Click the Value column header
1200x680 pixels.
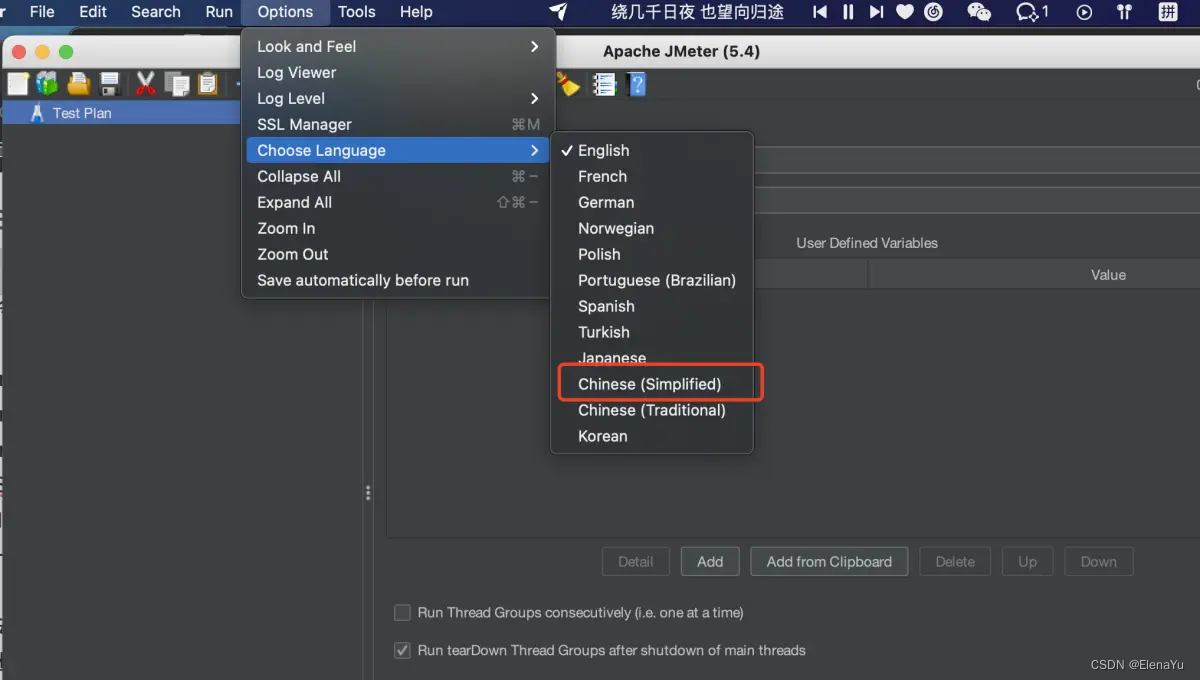pos(1108,274)
